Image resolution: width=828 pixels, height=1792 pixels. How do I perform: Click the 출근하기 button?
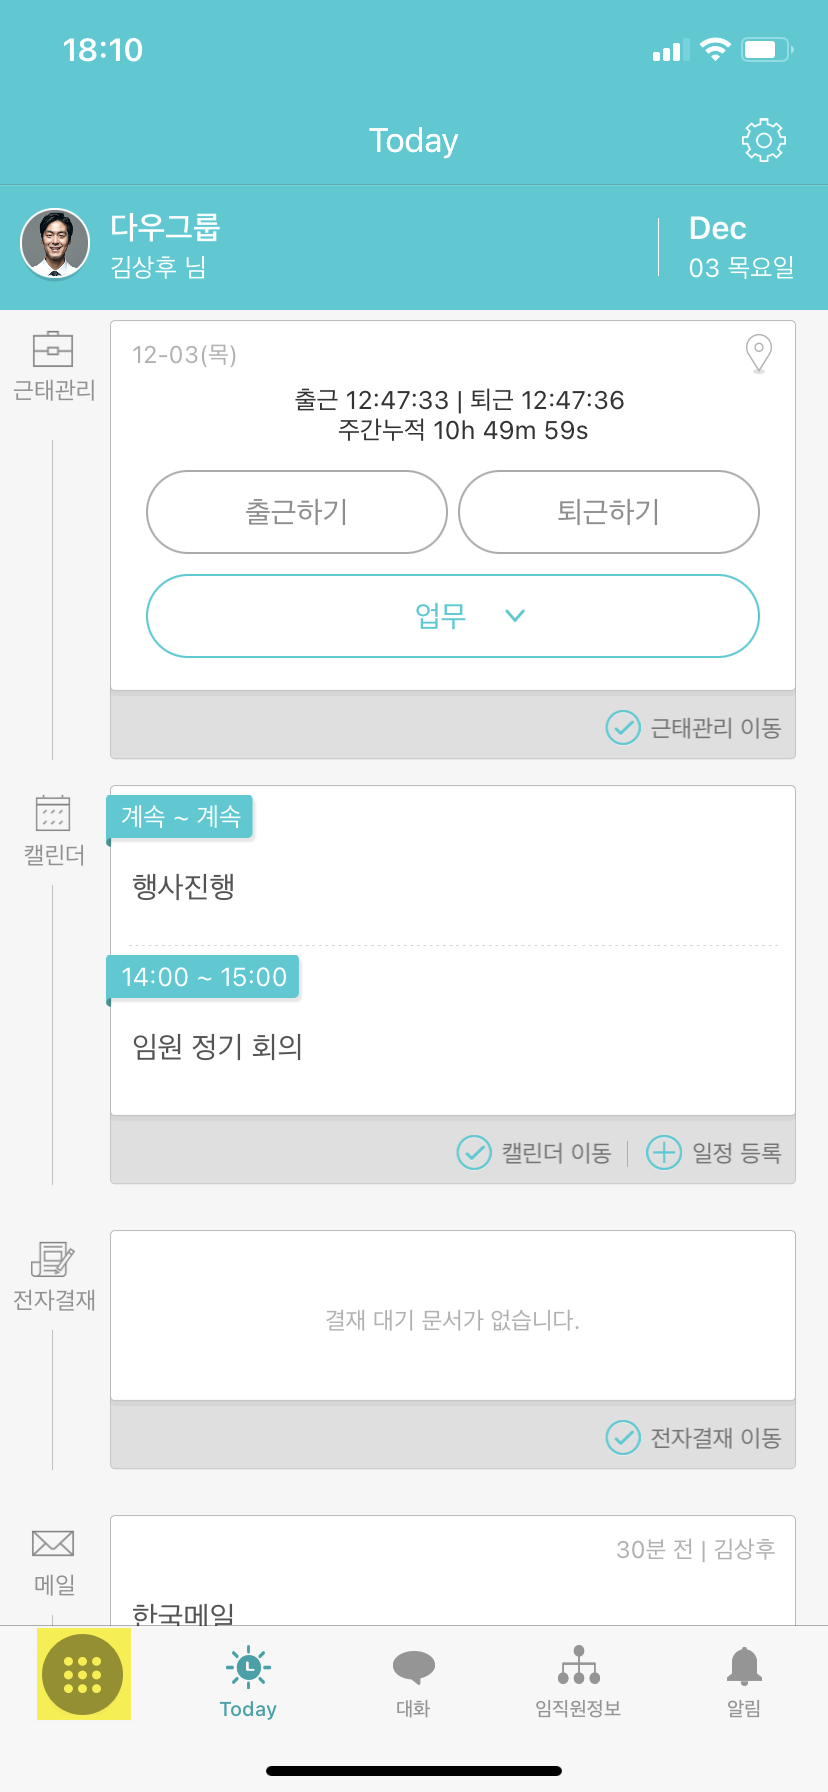(297, 512)
